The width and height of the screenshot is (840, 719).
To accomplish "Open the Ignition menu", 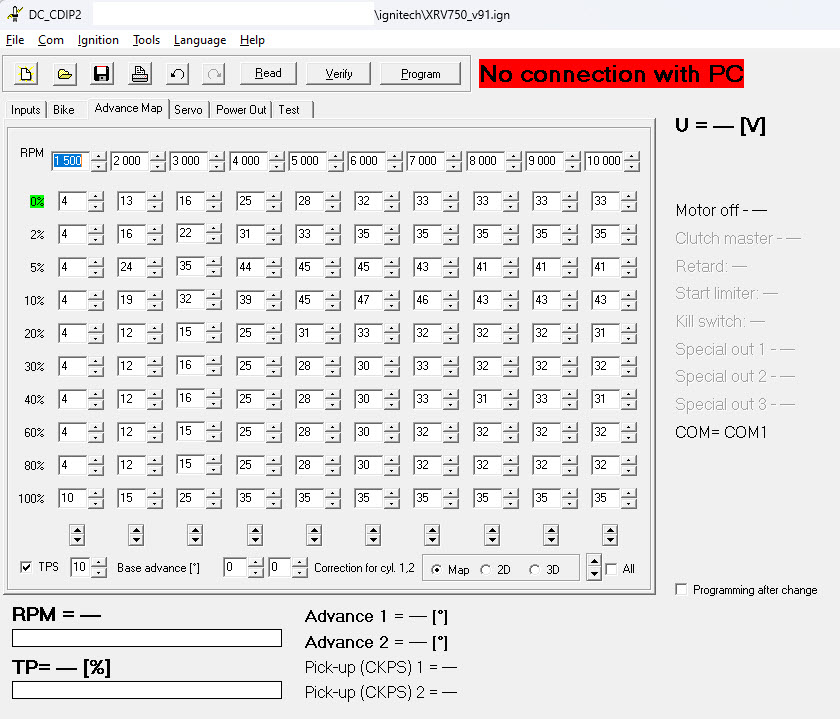I will pos(98,40).
